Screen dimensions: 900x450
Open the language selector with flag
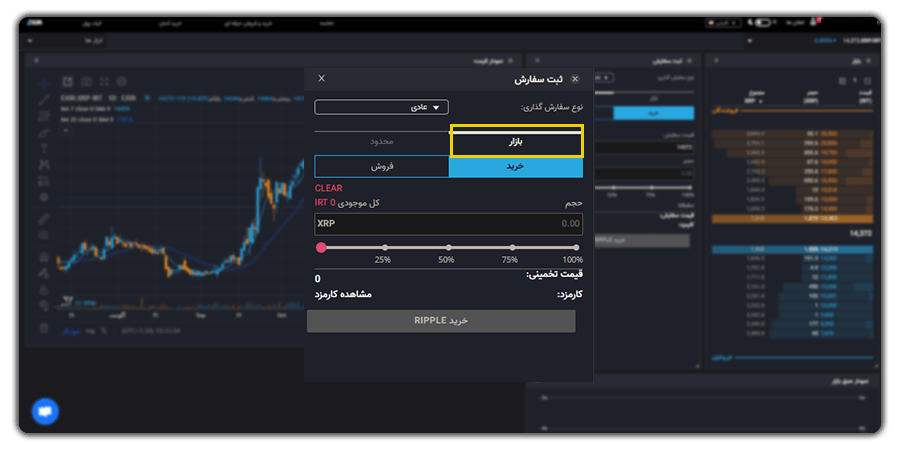coord(725,22)
